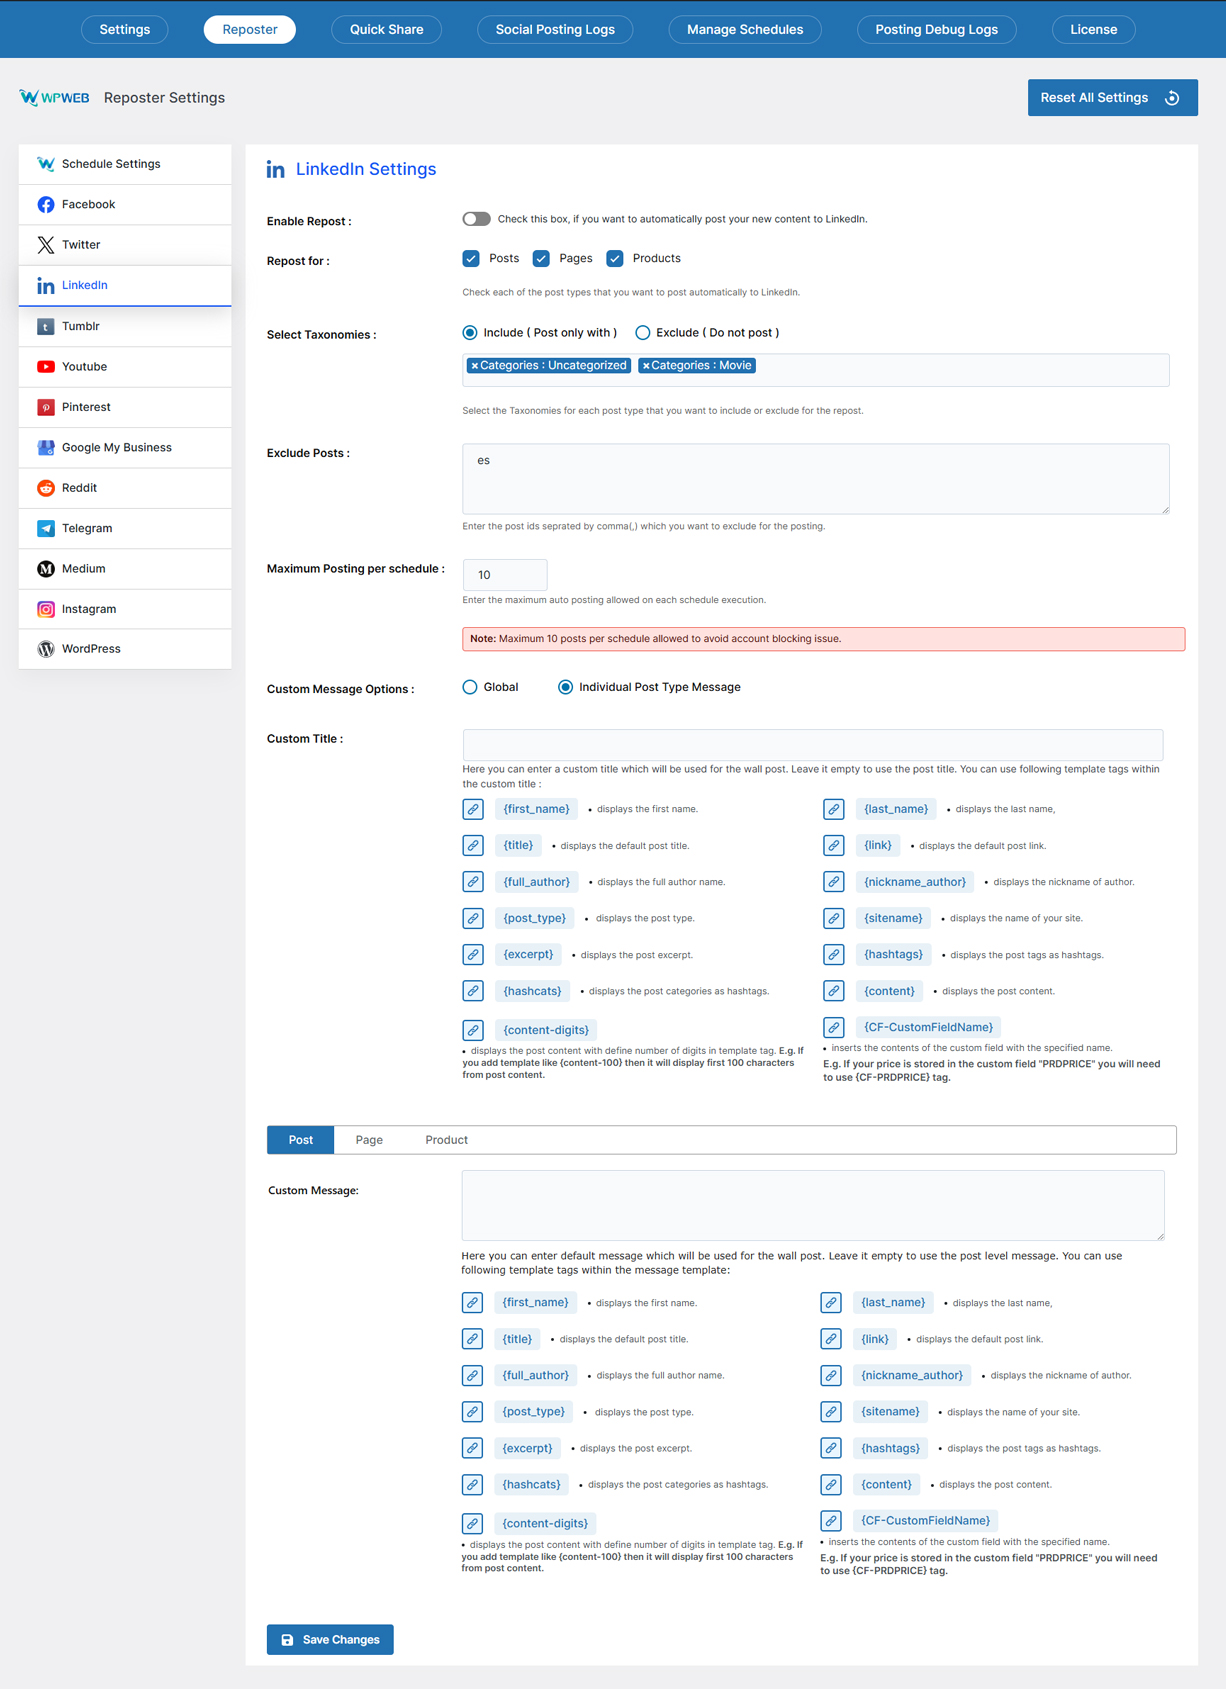Switch to the Product message tab
The width and height of the screenshot is (1226, 1689).
tap(446, 1140)
